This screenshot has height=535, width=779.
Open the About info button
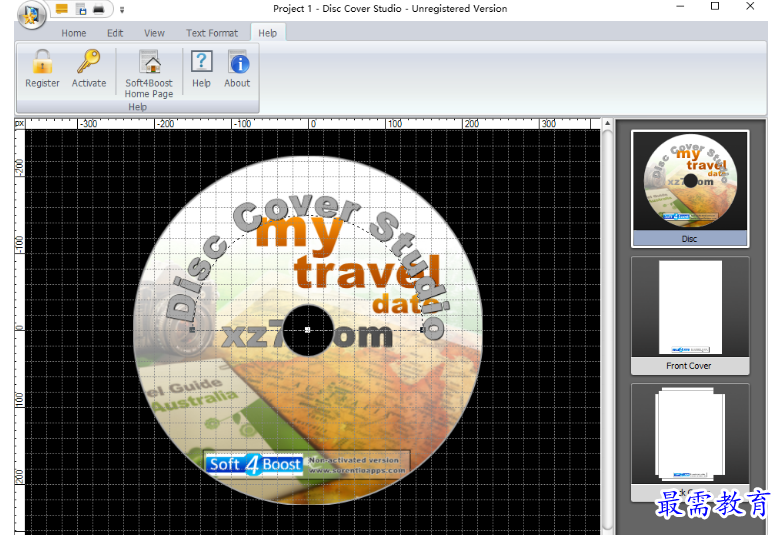coord(237,69)
